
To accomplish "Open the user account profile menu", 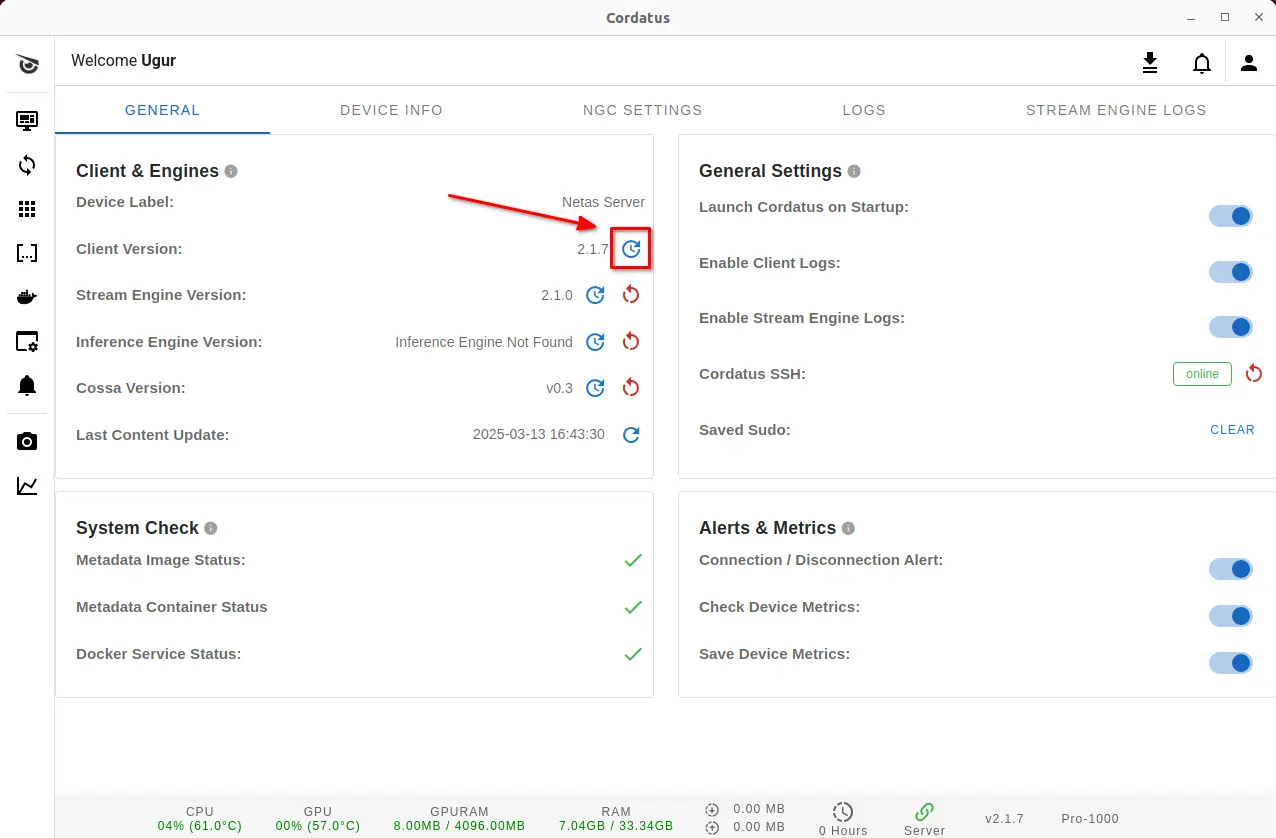I will tap(1248, 64).
